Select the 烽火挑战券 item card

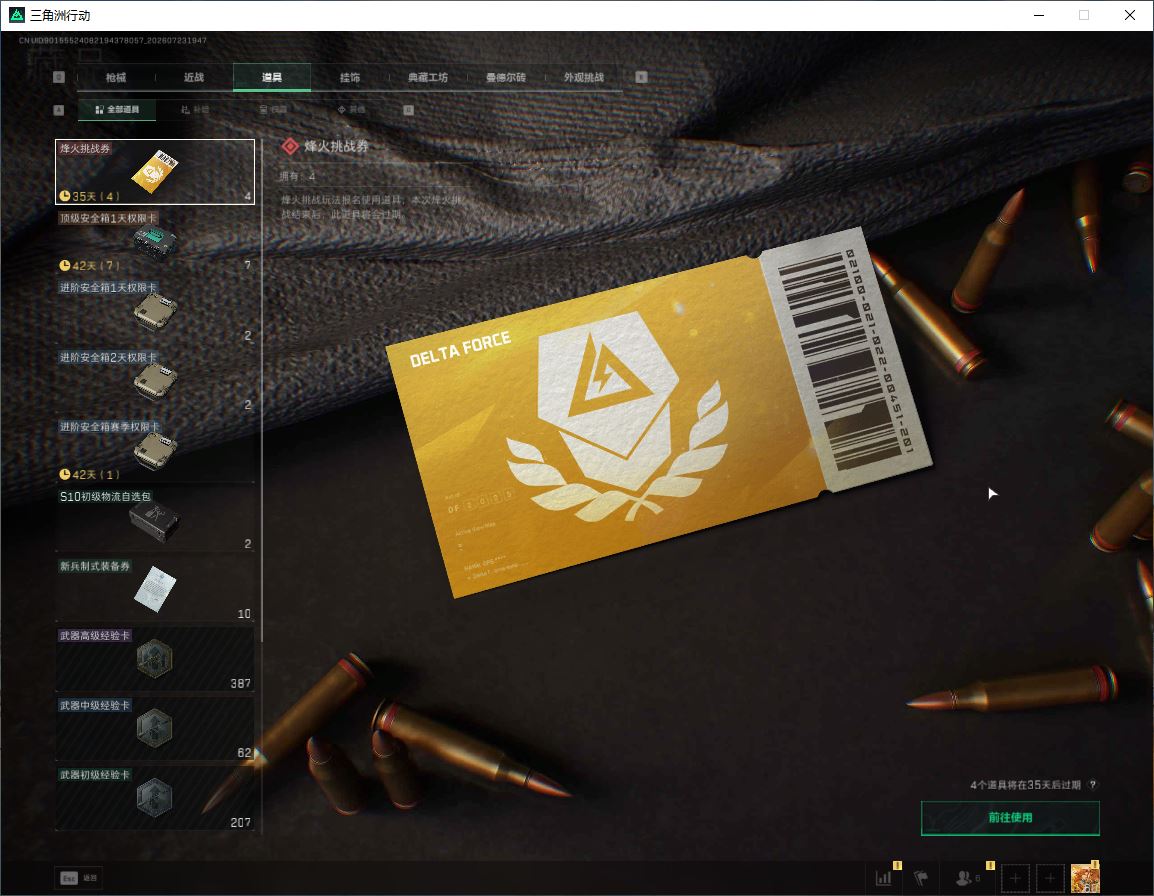(x=155, y=172)
